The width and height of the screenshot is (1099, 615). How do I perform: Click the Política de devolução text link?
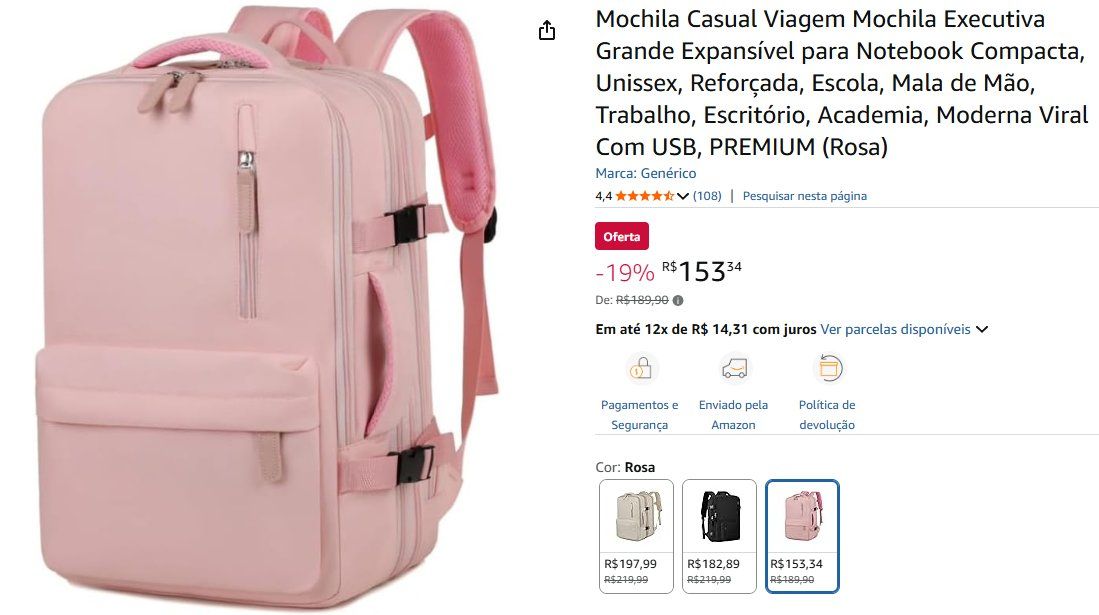click(827, 414)
